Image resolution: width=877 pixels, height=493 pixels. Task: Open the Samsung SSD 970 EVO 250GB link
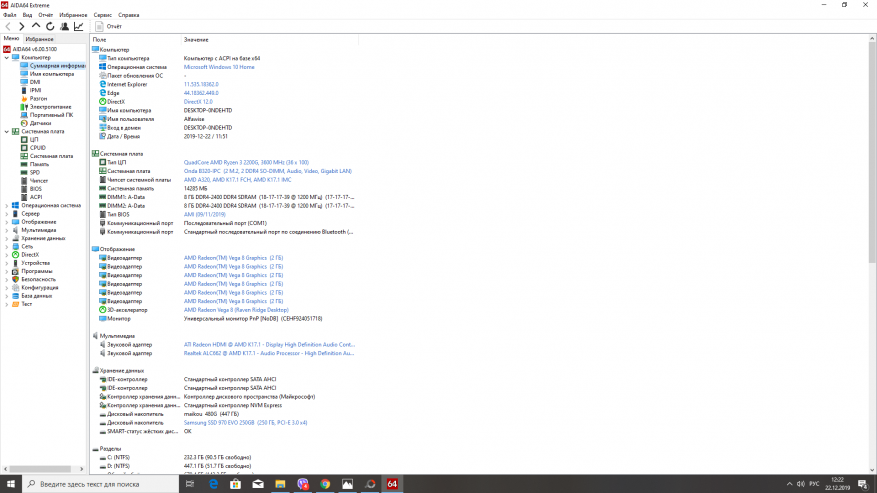(245, 422)
